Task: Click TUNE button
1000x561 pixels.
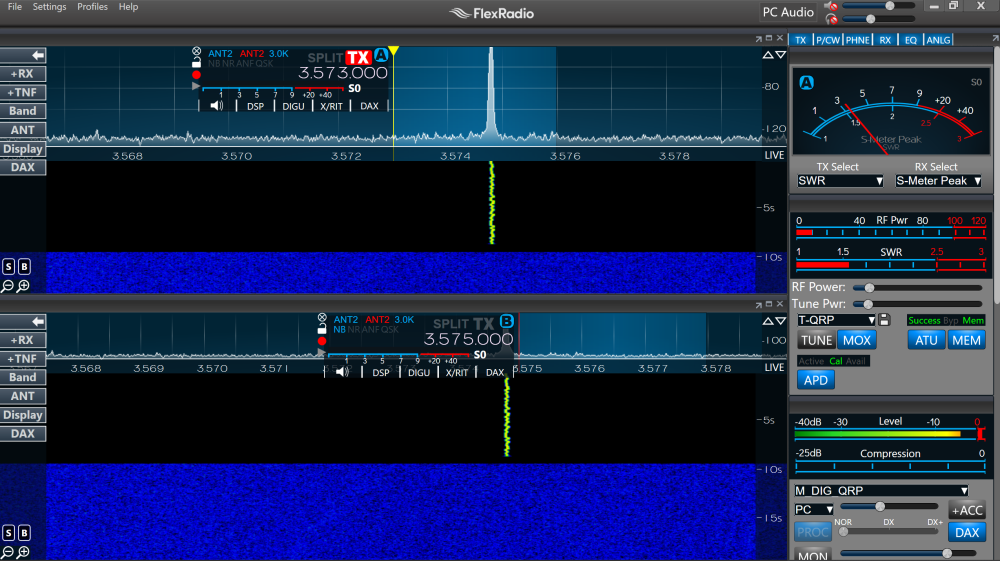Action: [x=816, y=340]
